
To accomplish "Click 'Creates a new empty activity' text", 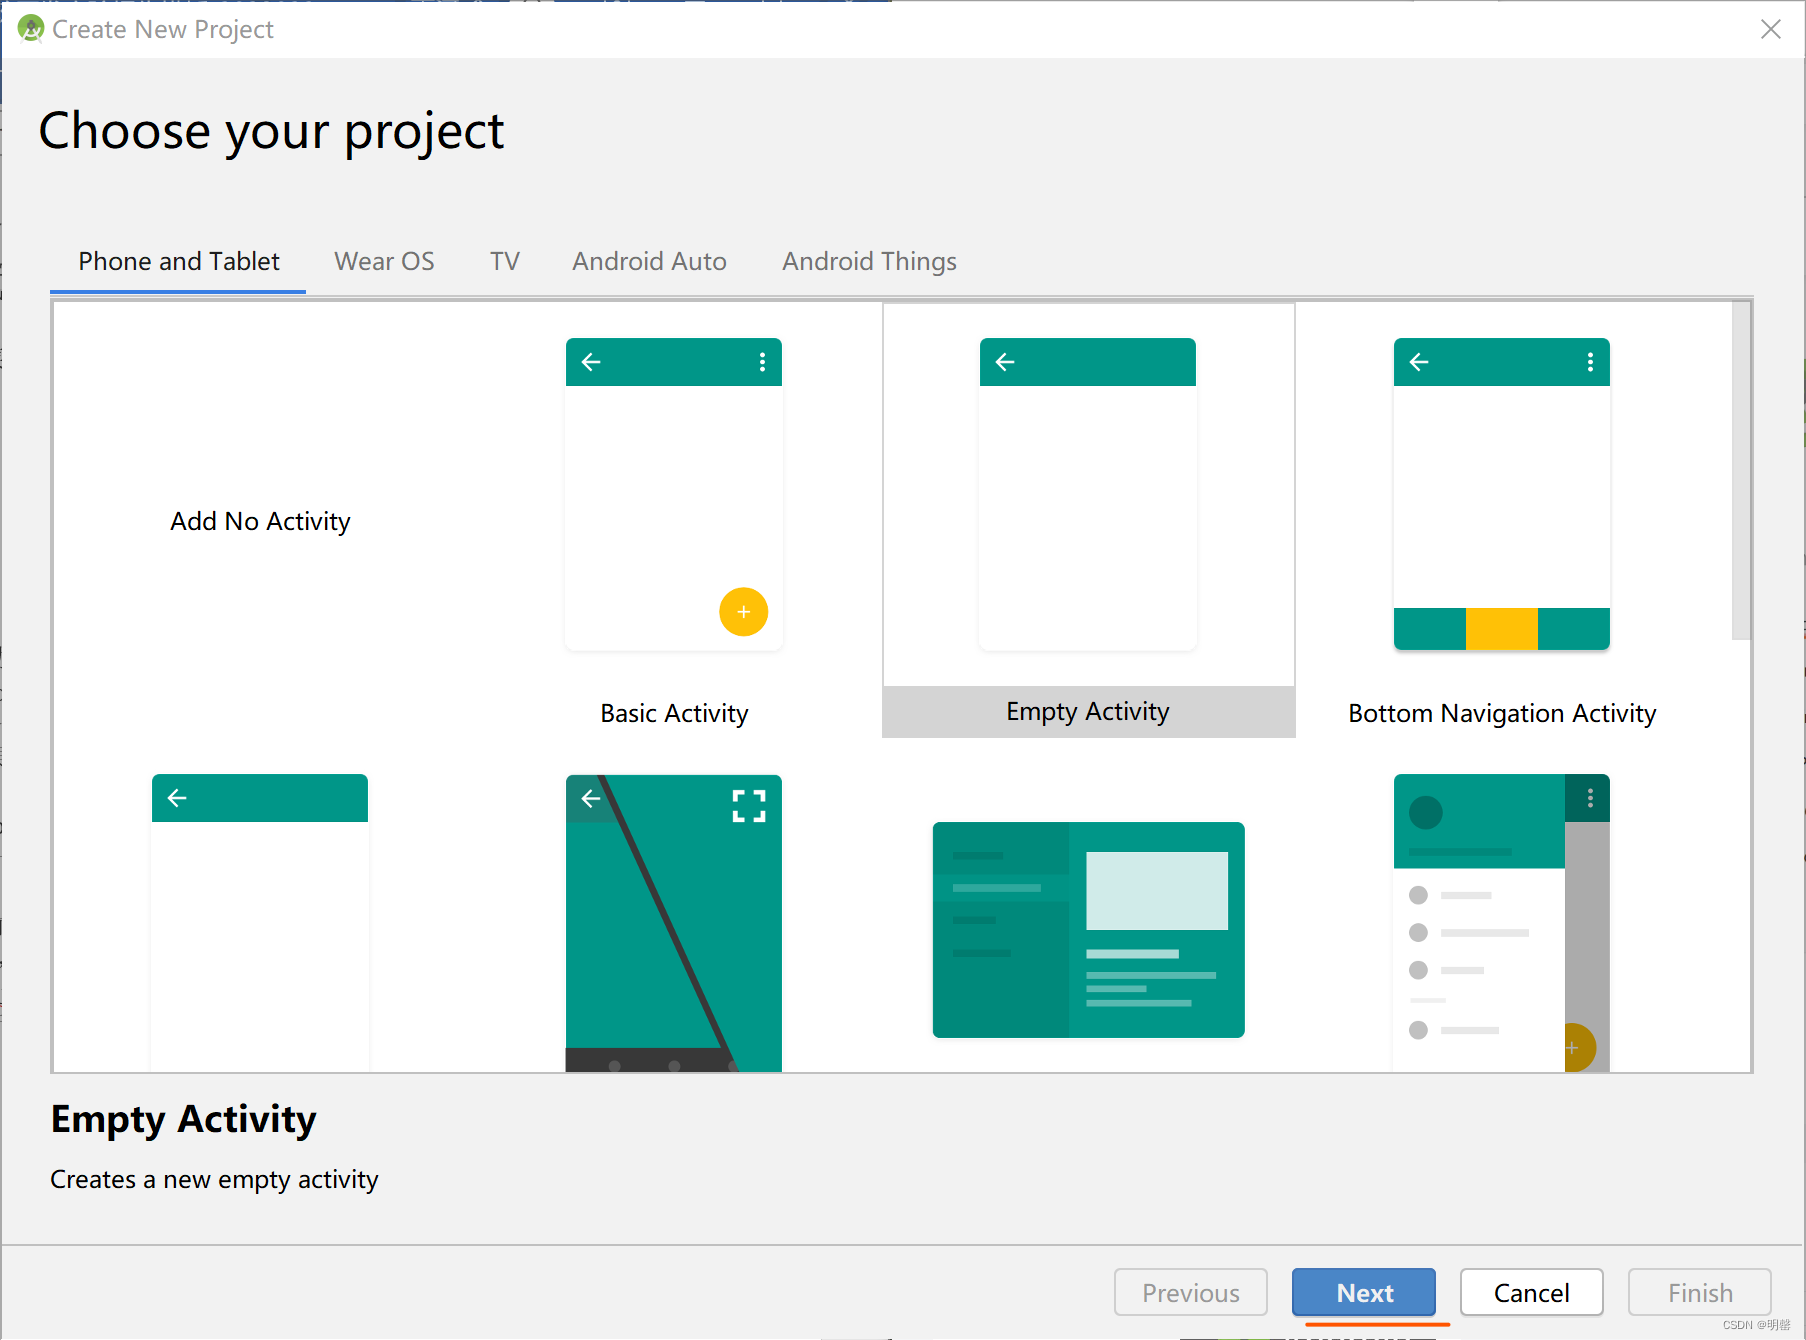I will click(x=214, y=1180).
